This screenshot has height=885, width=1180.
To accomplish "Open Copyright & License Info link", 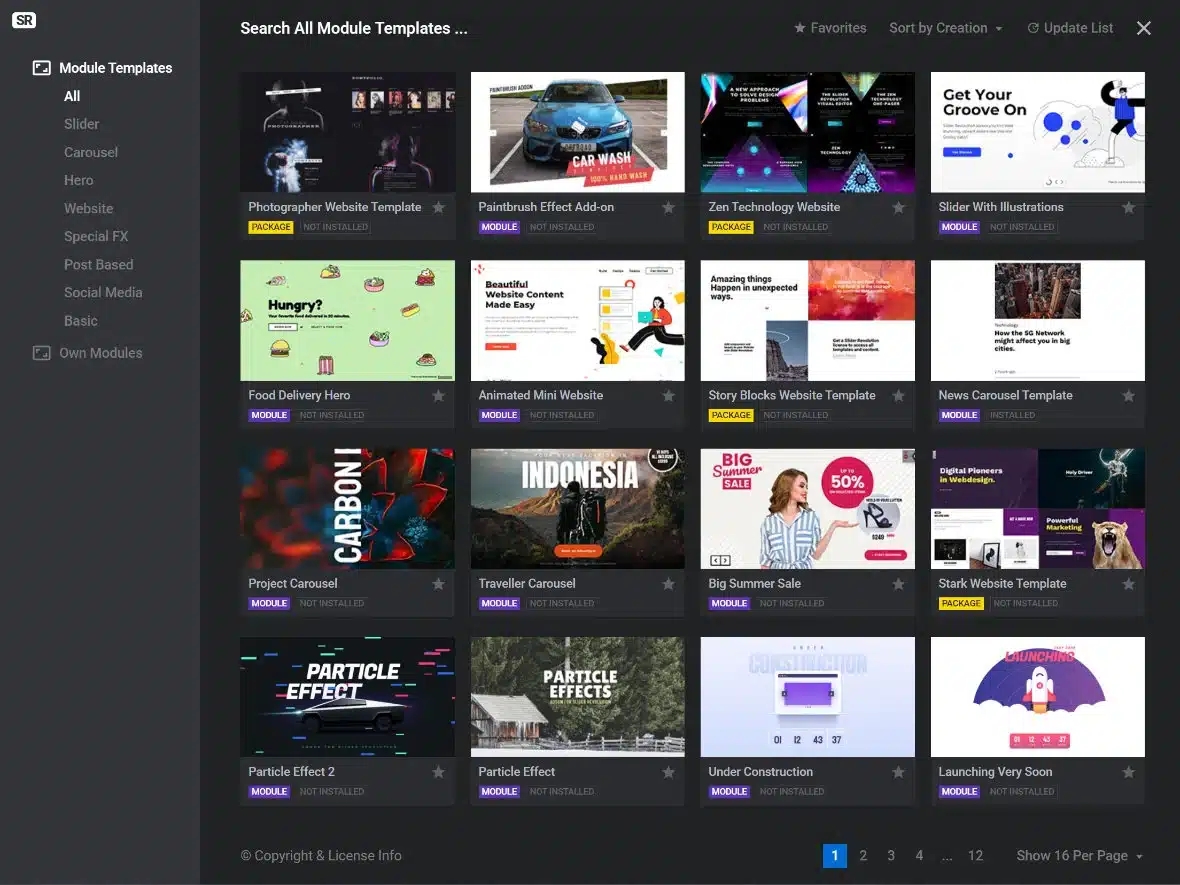I will pyautogui.click(x=321, y=856).
